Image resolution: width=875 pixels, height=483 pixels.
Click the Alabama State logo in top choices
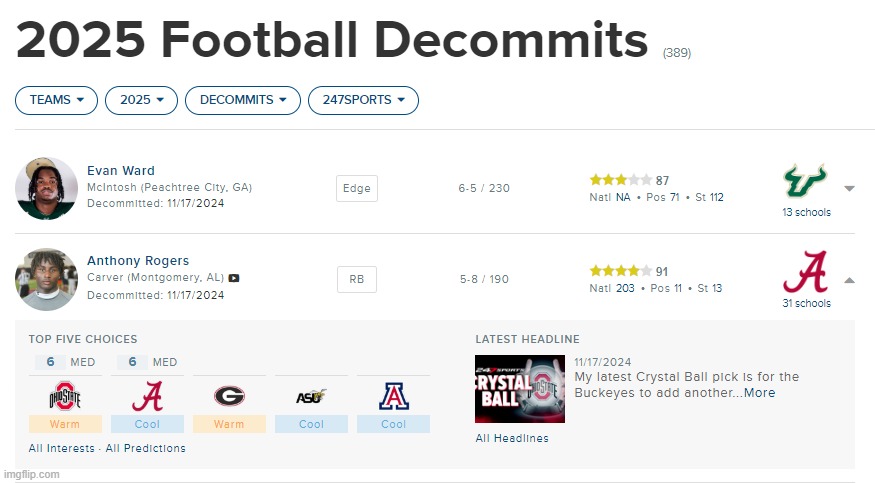[x=311, y=397]
